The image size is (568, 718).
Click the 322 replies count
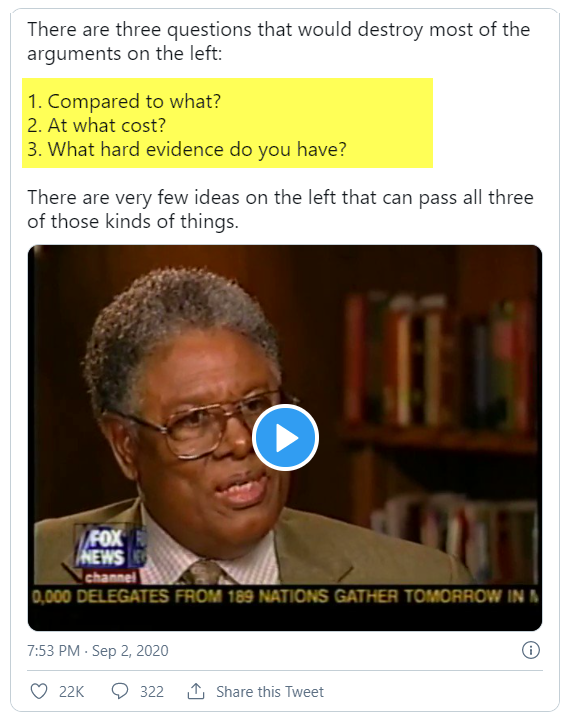point(152,691)
